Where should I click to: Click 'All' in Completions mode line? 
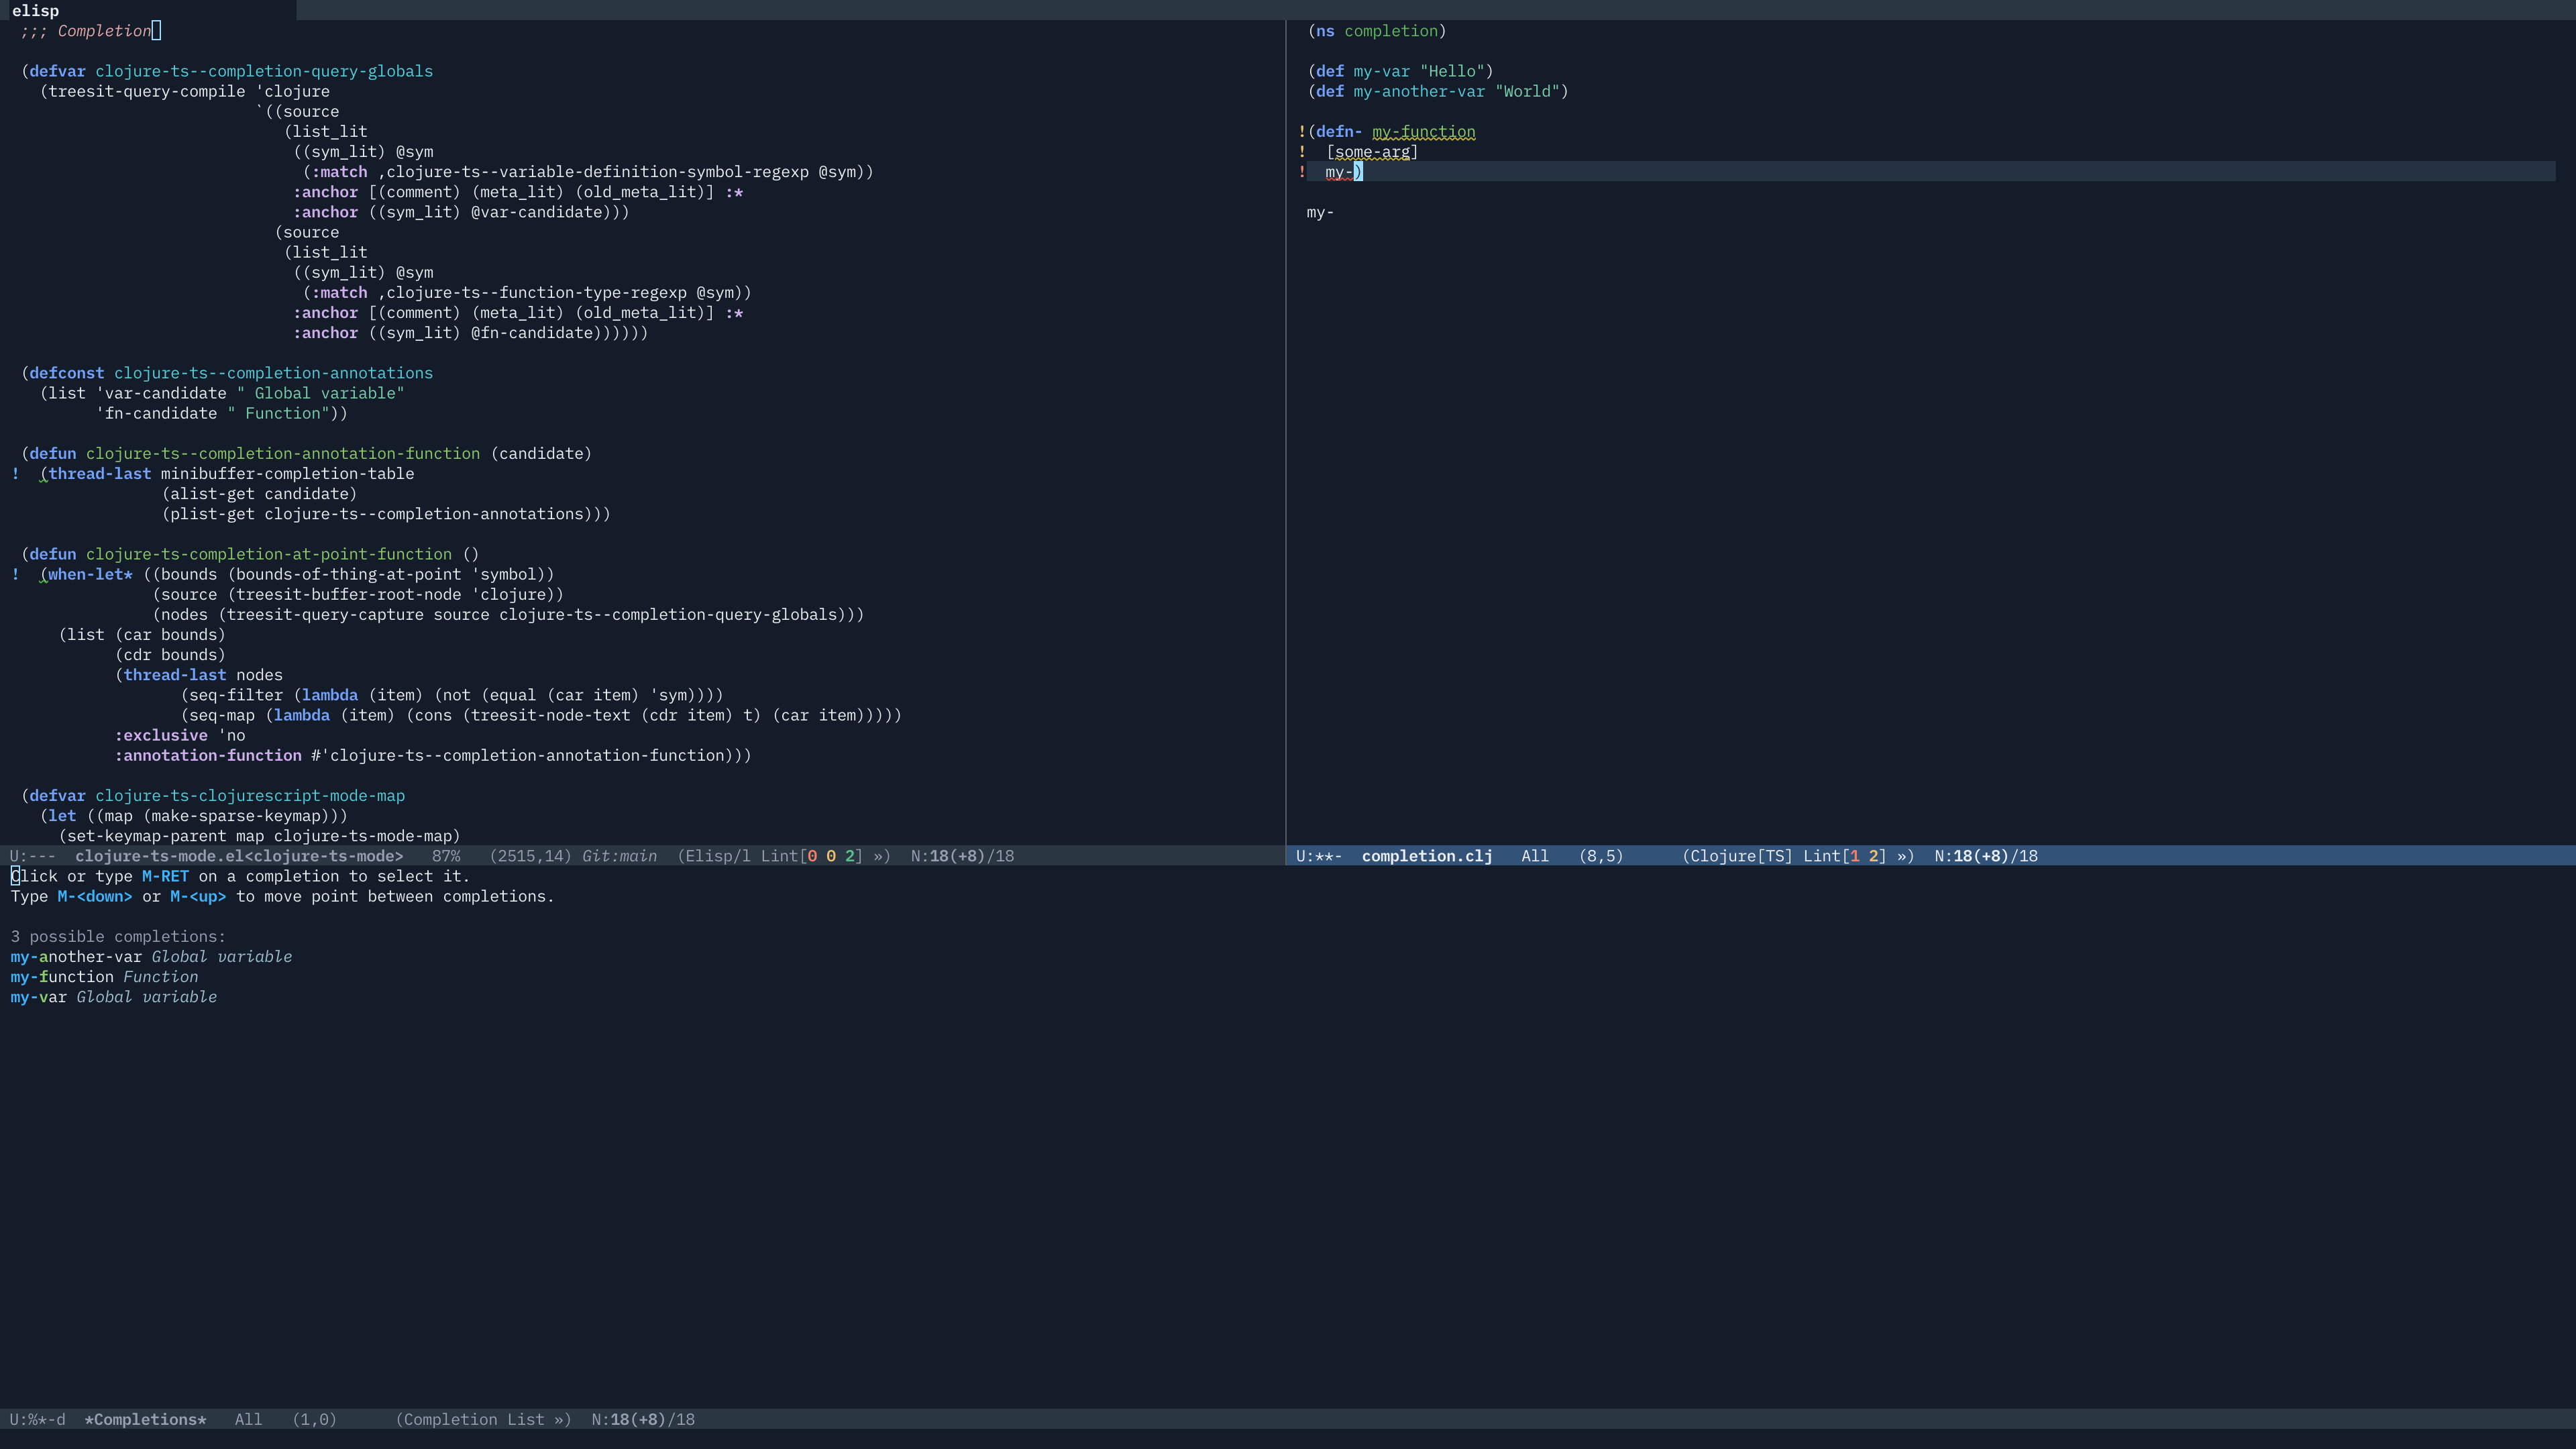click(248, 1420)
